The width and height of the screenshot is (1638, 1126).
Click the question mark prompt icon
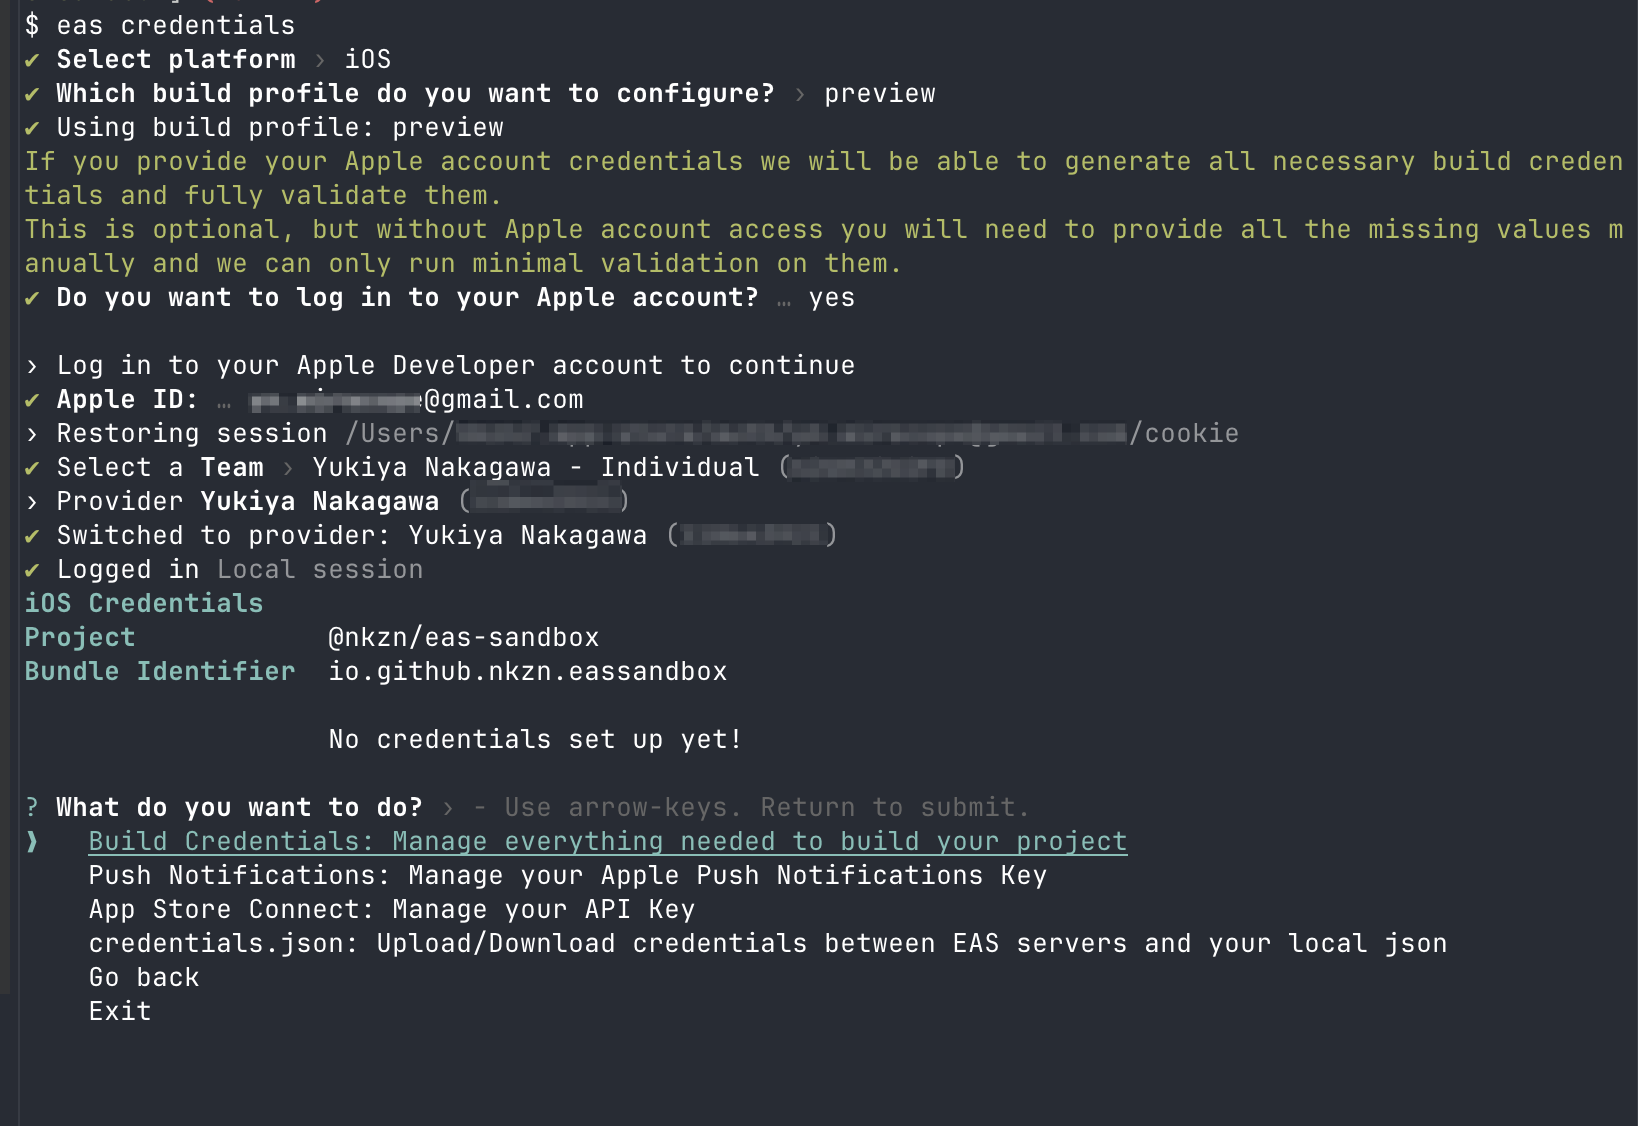[32, 808]
